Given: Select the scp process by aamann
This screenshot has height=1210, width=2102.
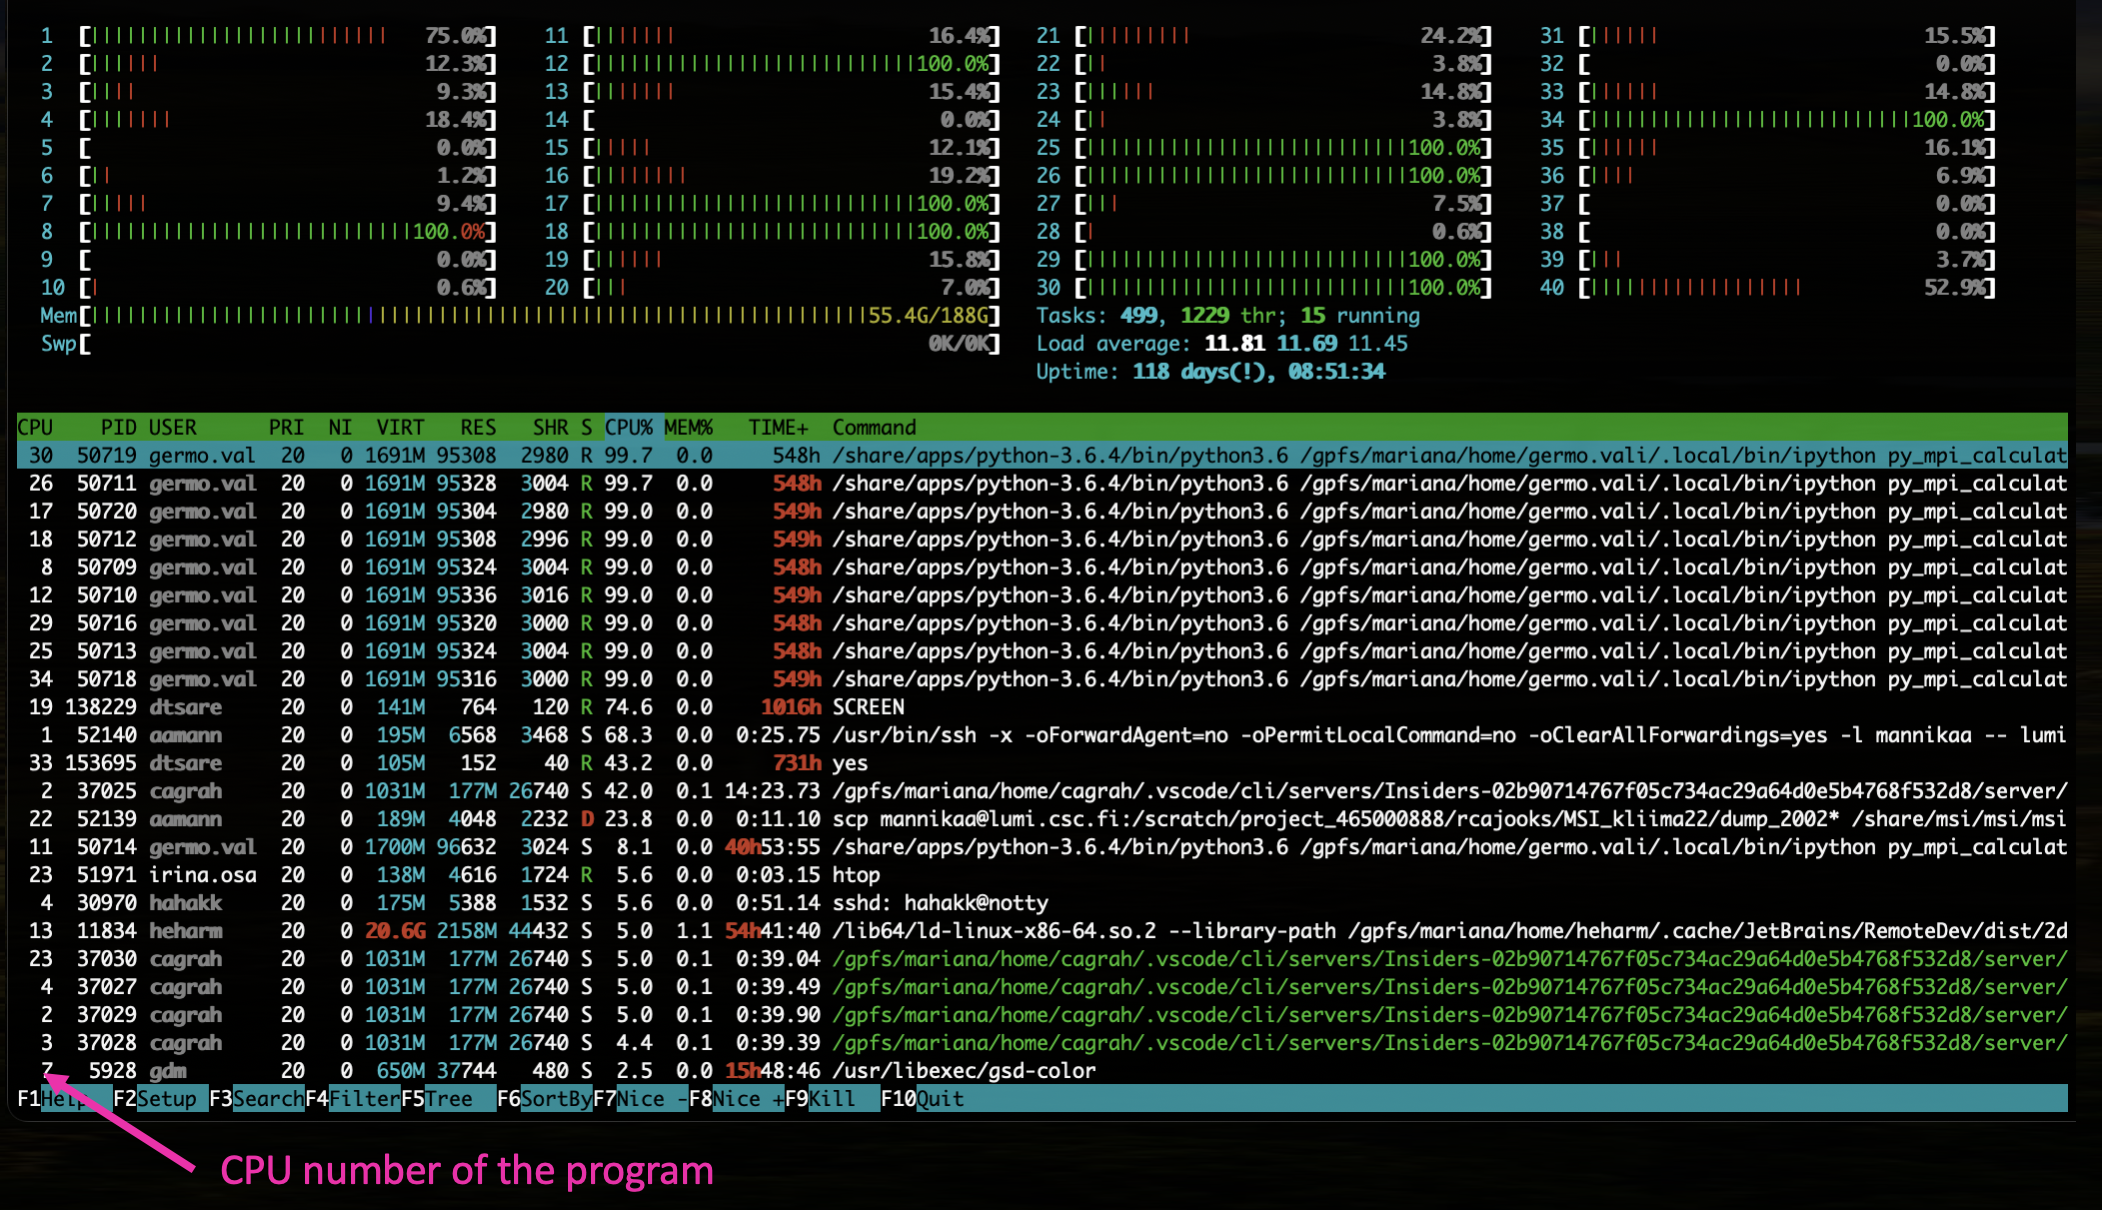Looking at the screenshot, I should 1042,819.
